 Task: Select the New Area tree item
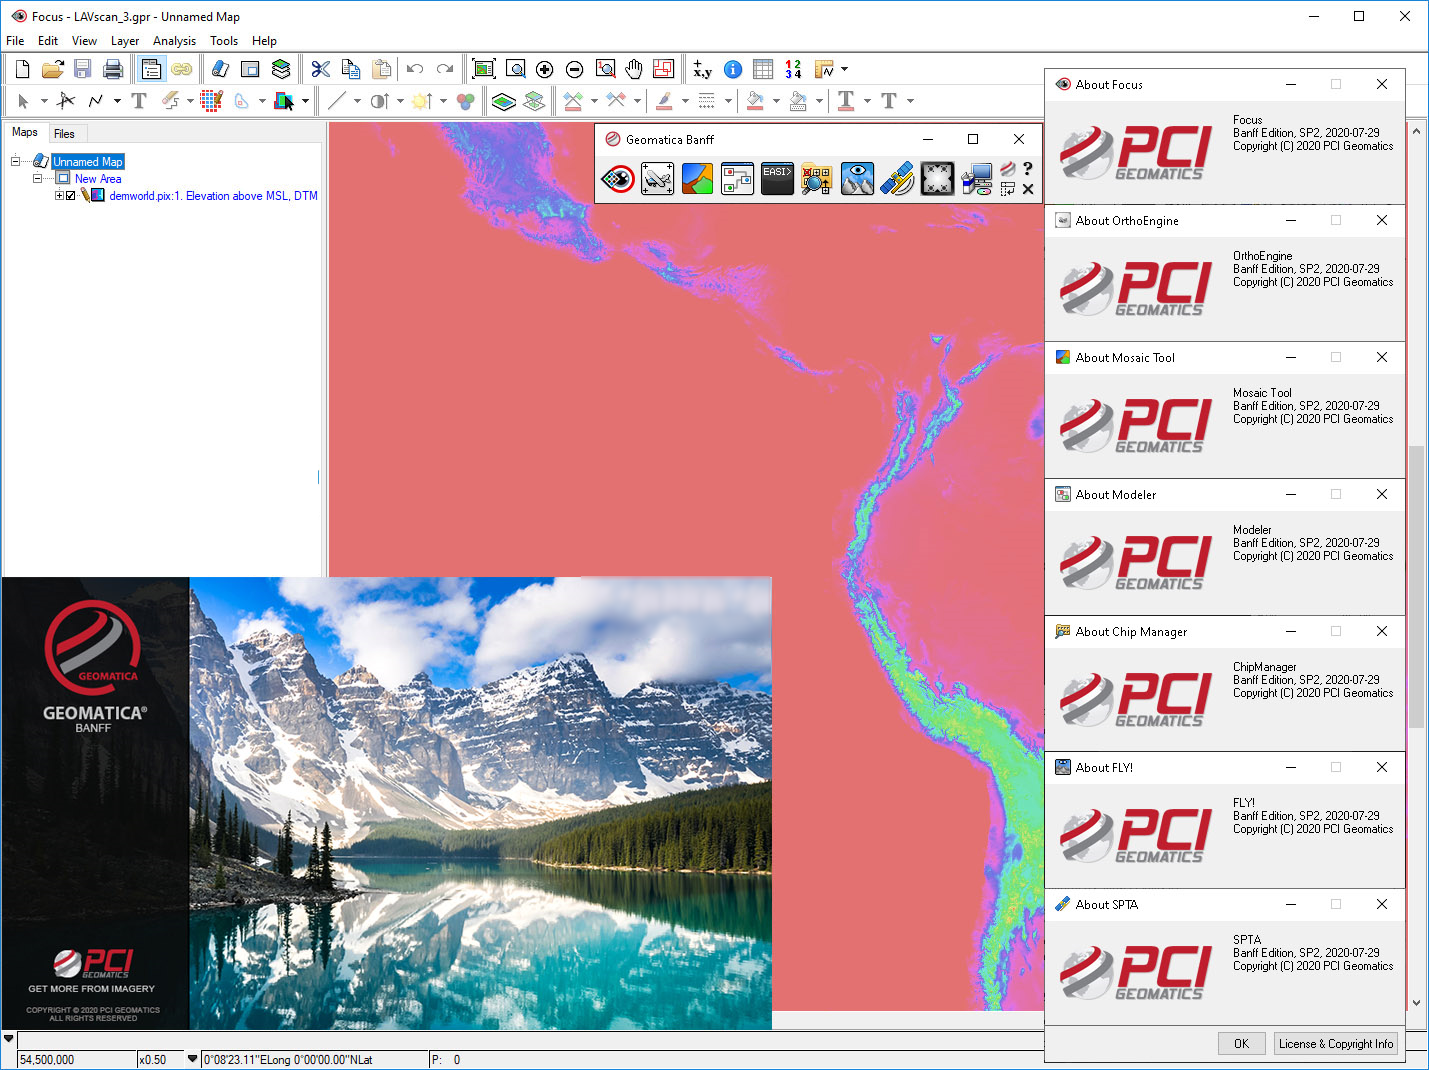[98, 179]
